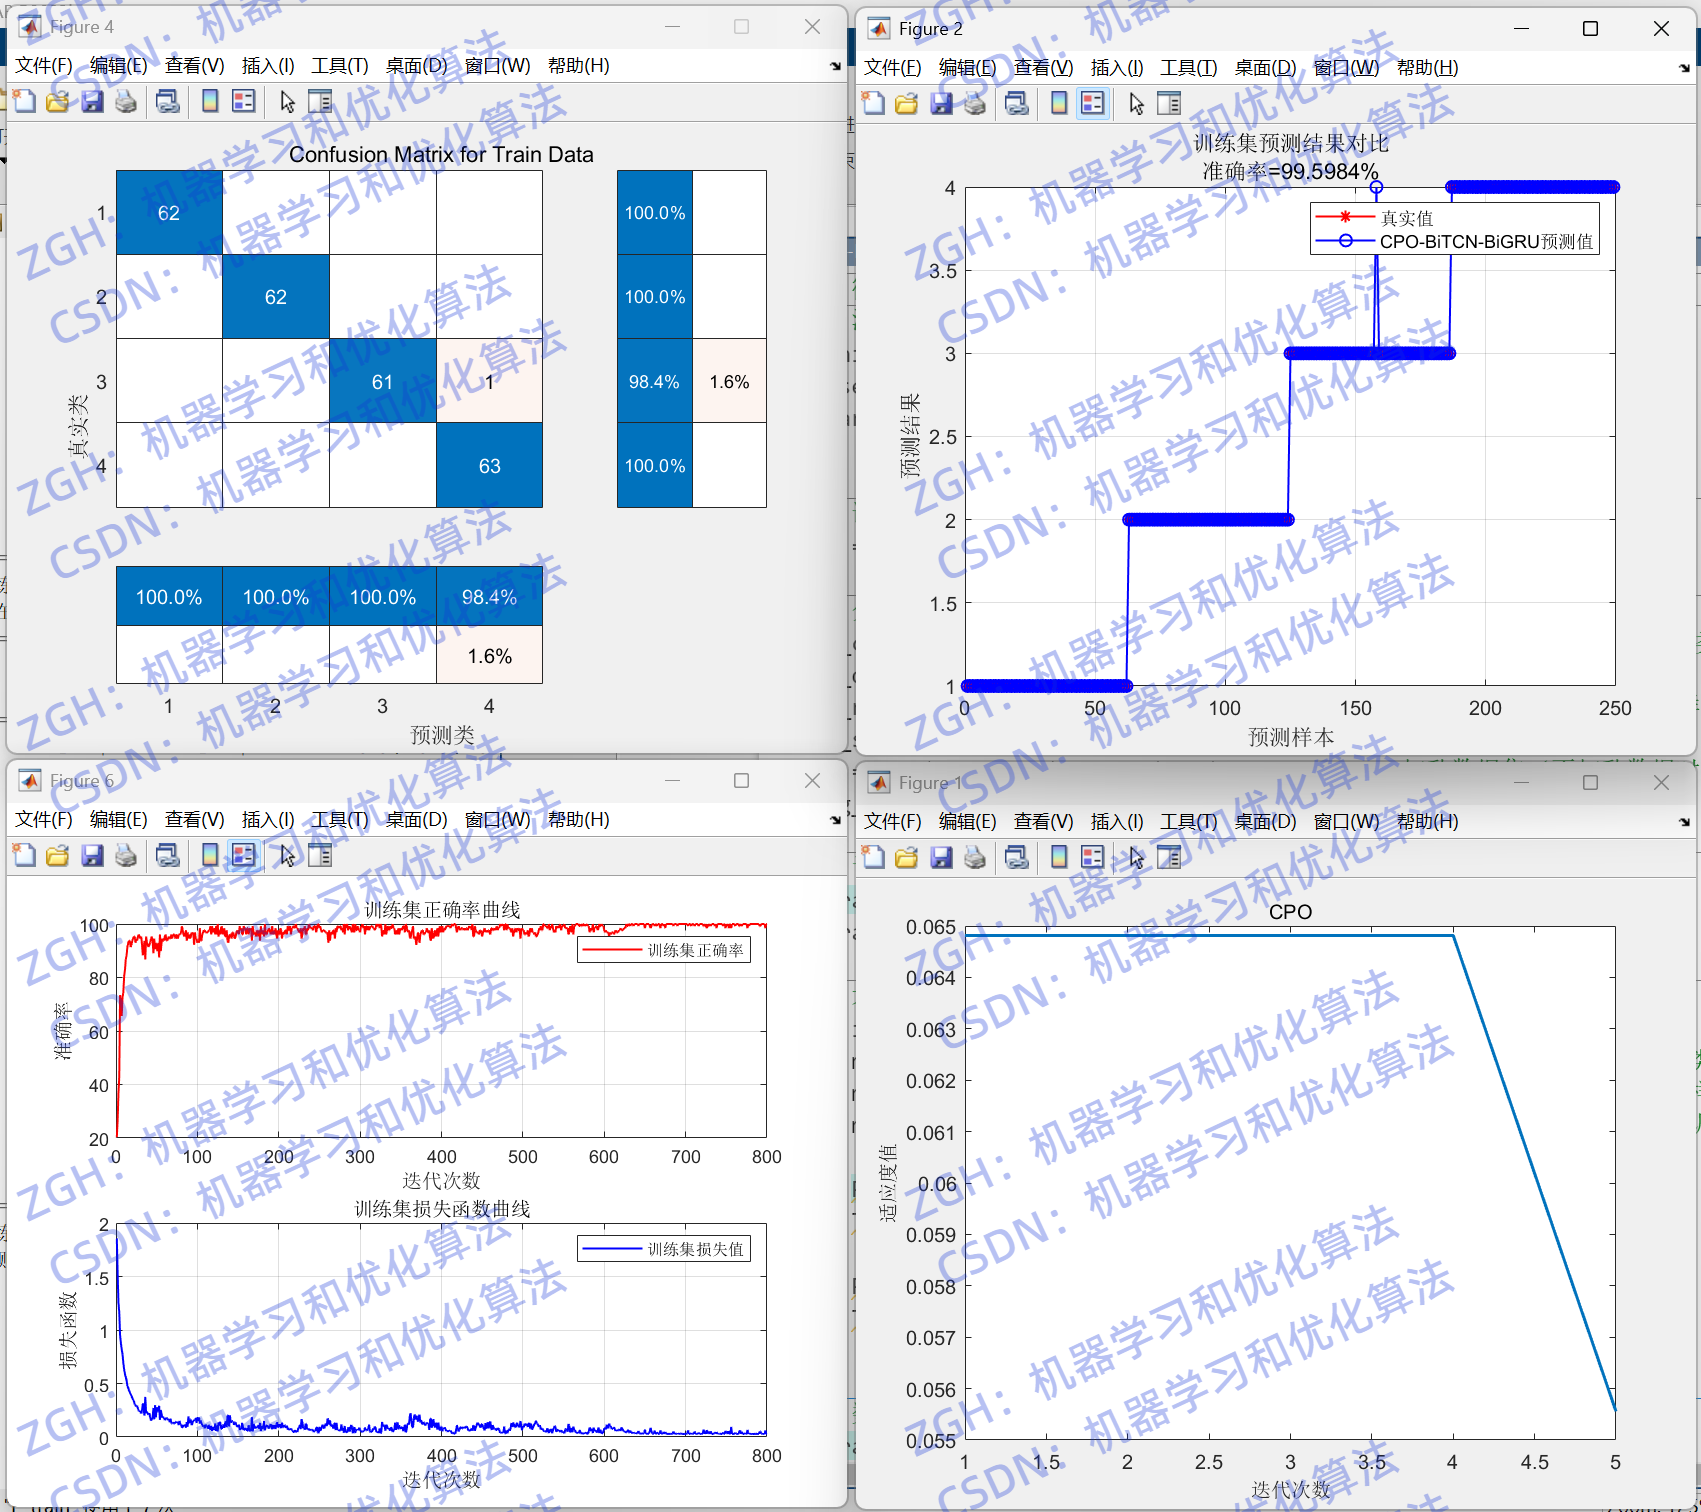
Task: Click 训练集损失函数曲线 subplot title
Action: [x=442, y=1209]
